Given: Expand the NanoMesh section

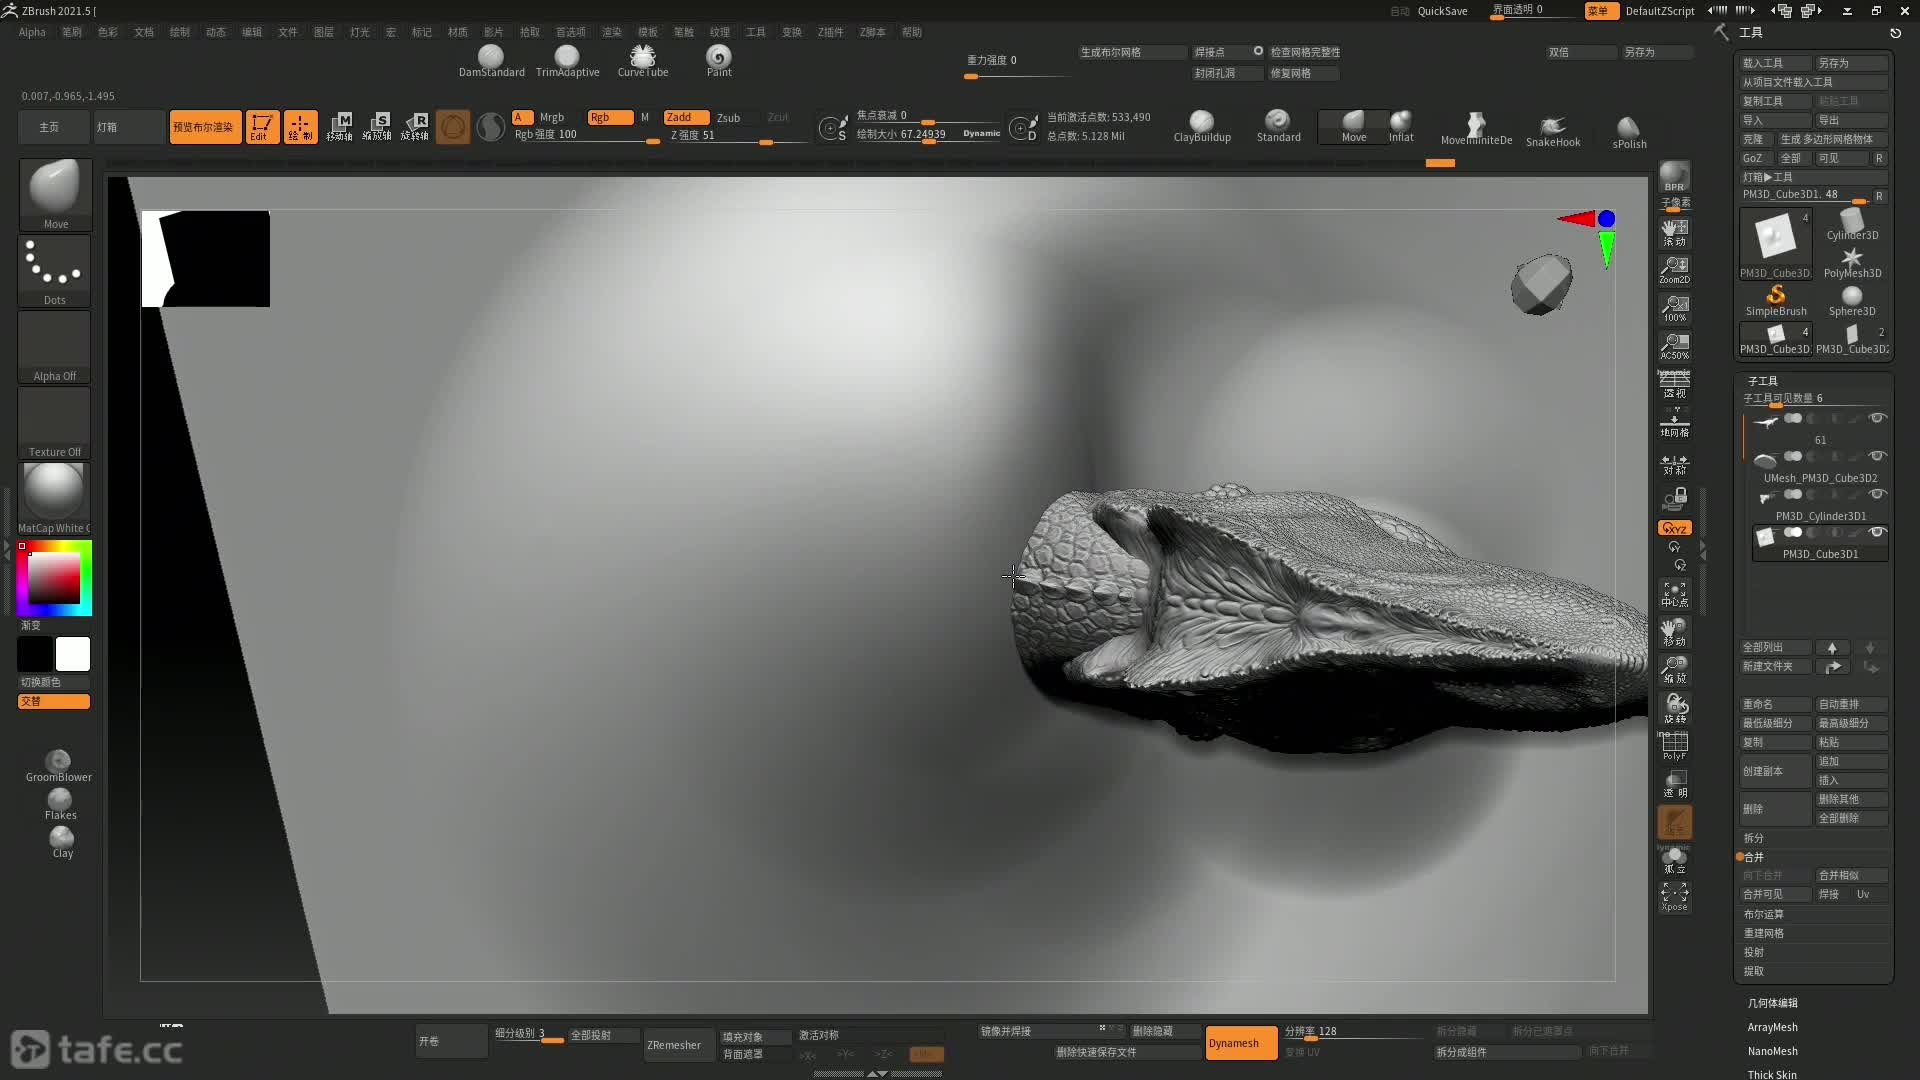Looking at the screenshot, I should [1772, 1051].
